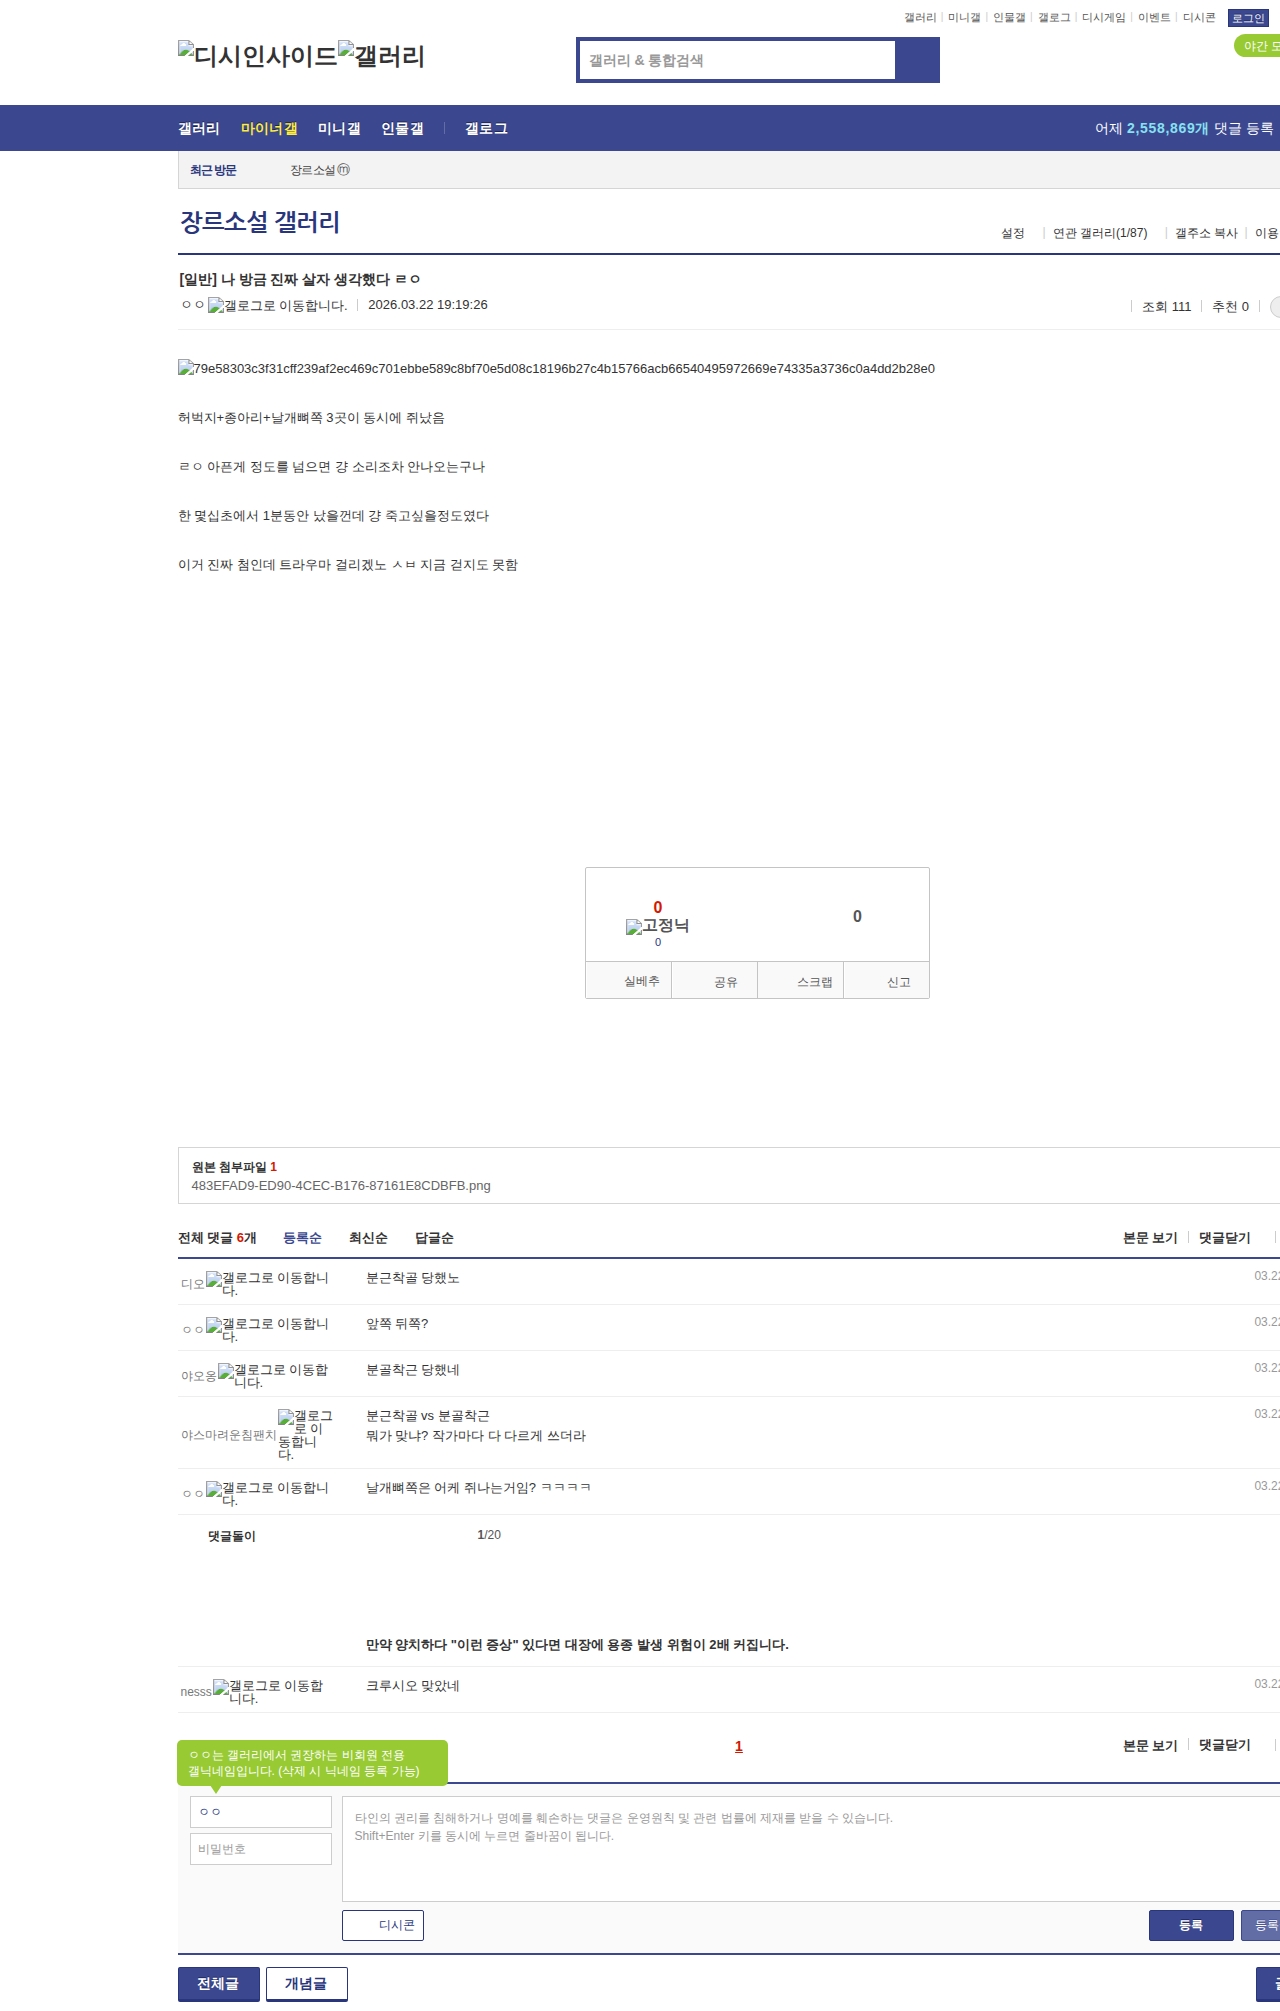Open 디오's 갤로그 icon in the comments
This screenshot has width=1280, height=2011.
pyautogui.click(x=267, y=1284)
